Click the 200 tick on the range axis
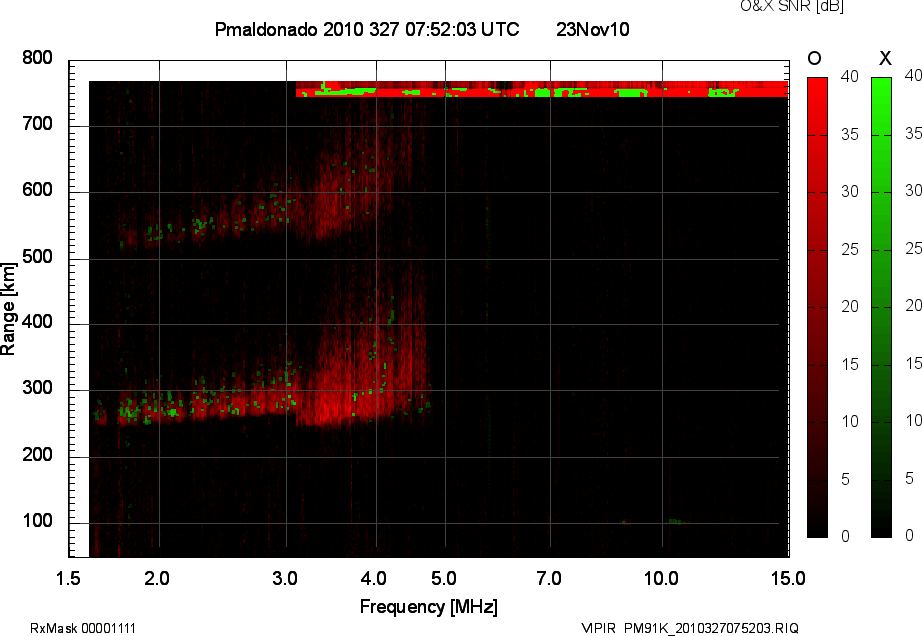 (x=38, y=454)
